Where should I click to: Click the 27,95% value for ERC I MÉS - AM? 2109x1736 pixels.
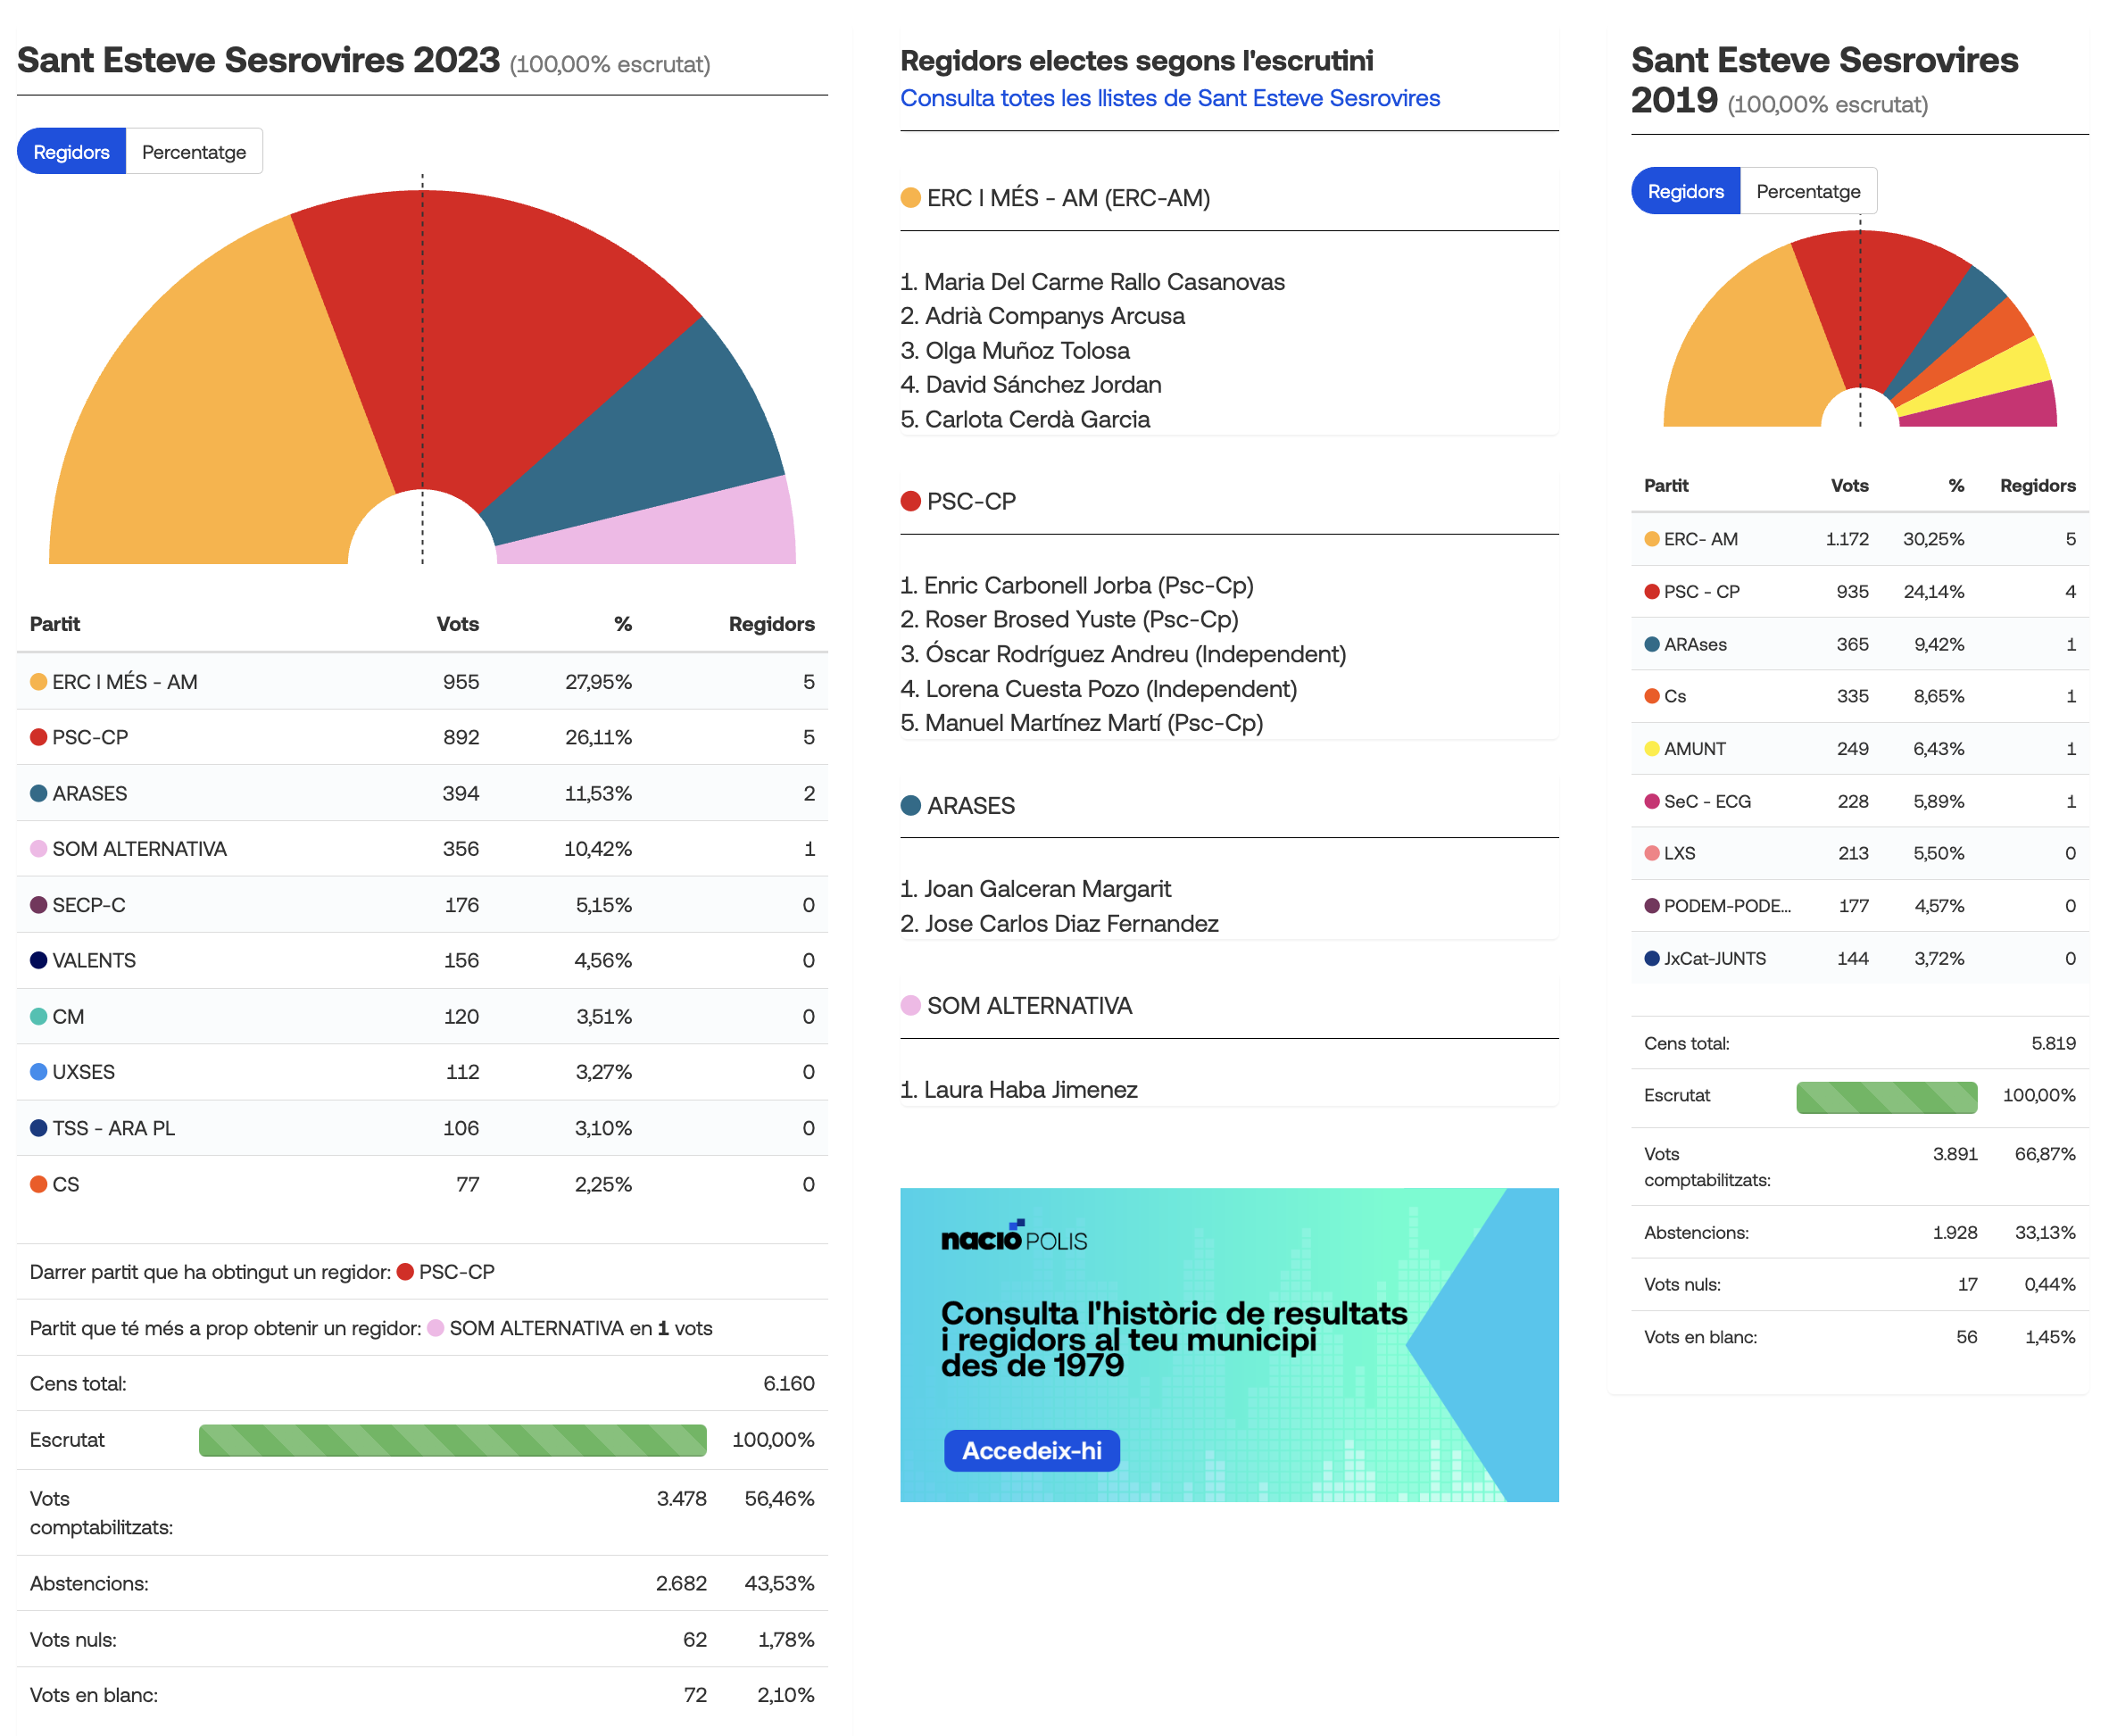[598, 682]
